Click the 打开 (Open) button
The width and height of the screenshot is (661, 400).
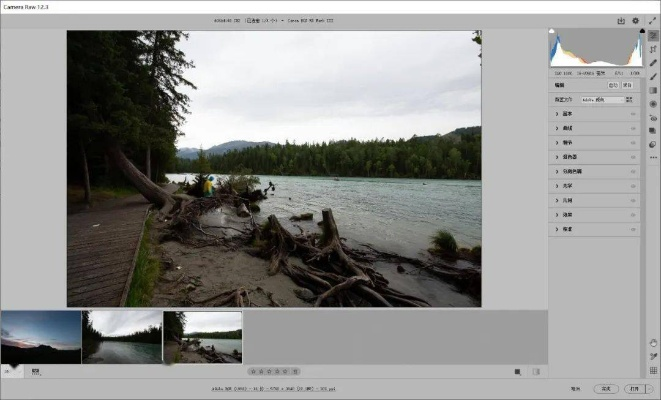point(635,389)
